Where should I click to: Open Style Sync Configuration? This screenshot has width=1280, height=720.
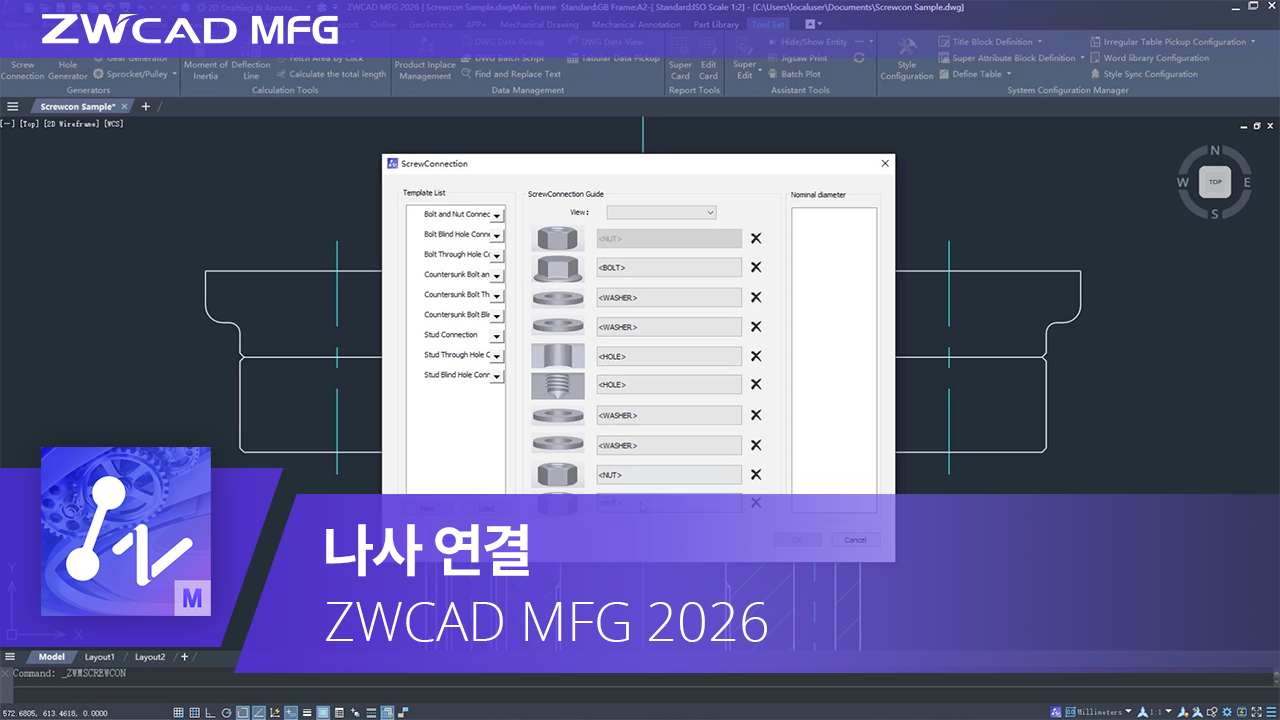[1143, 74]
